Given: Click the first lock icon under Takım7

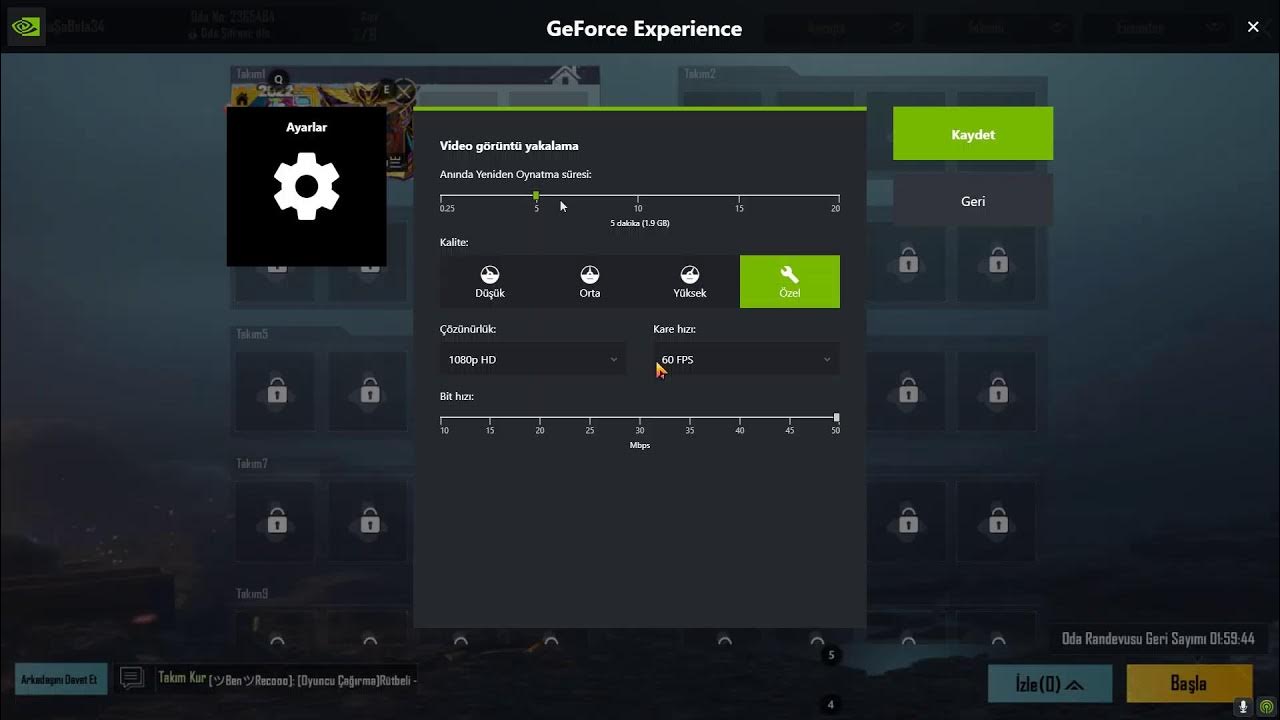Looking at the screenshot, I should point(277,521).
